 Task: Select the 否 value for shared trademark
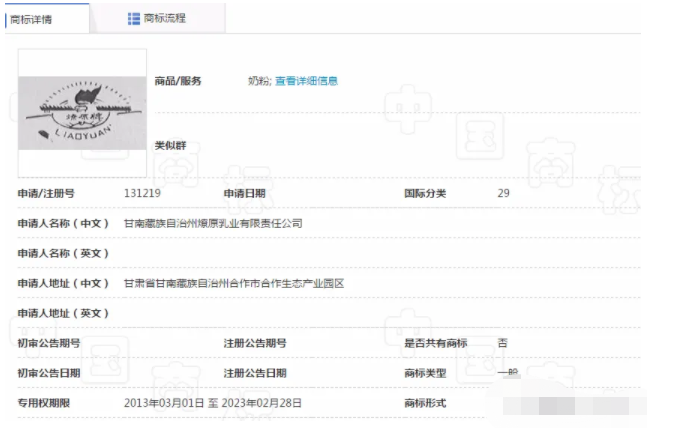tap(502, 343)
